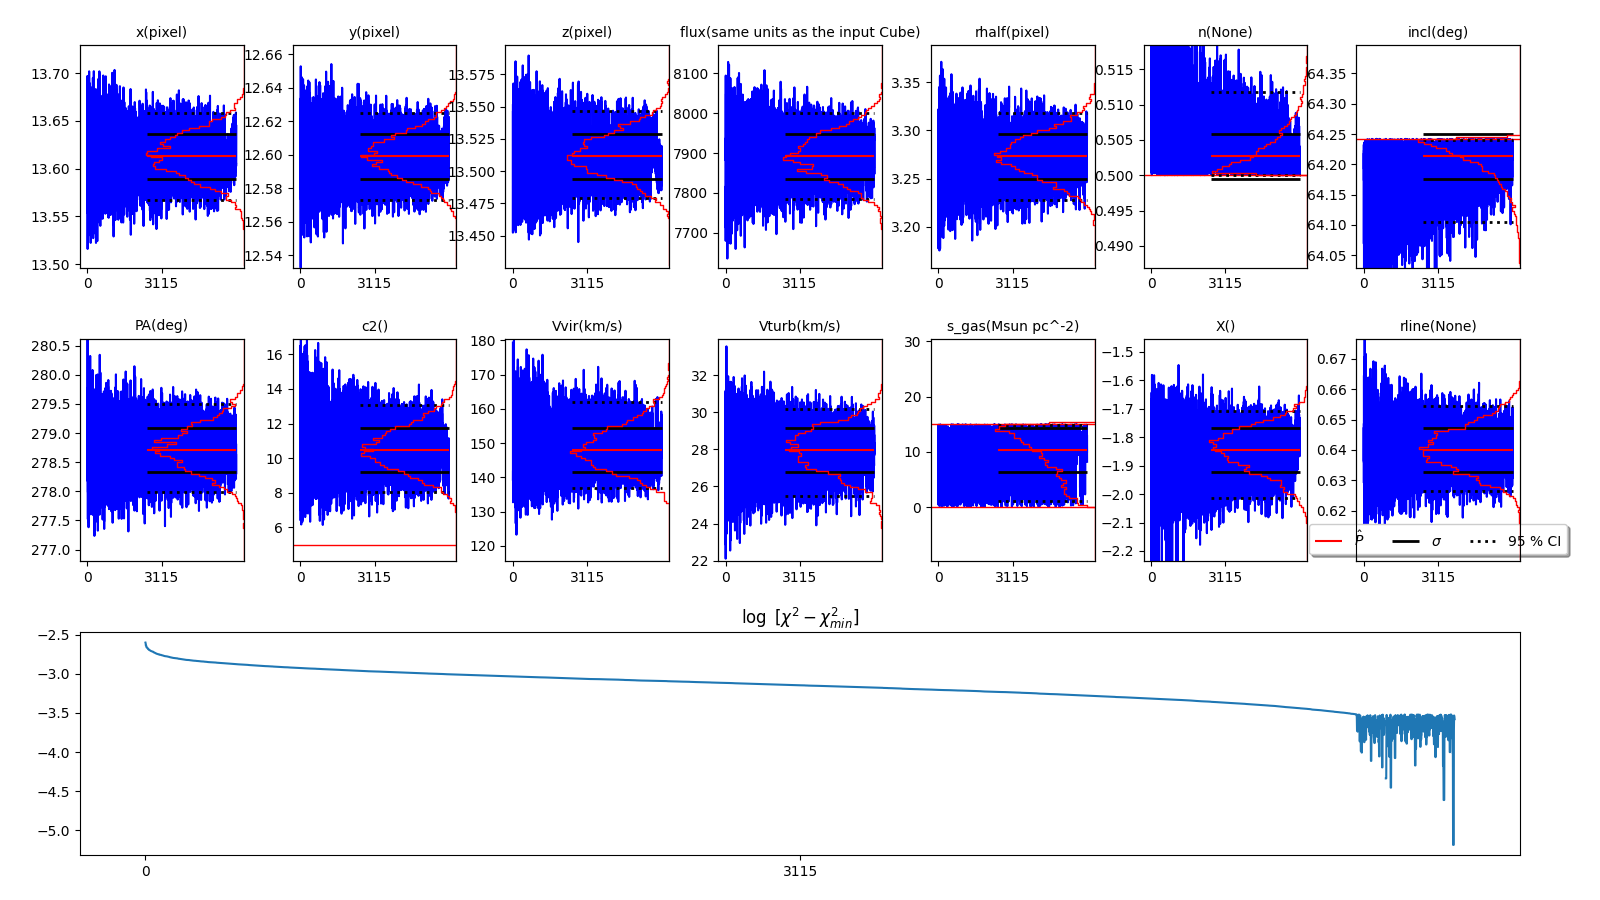Click the n(None) subplot title

pyautogui.click(x=1225, y=32)
